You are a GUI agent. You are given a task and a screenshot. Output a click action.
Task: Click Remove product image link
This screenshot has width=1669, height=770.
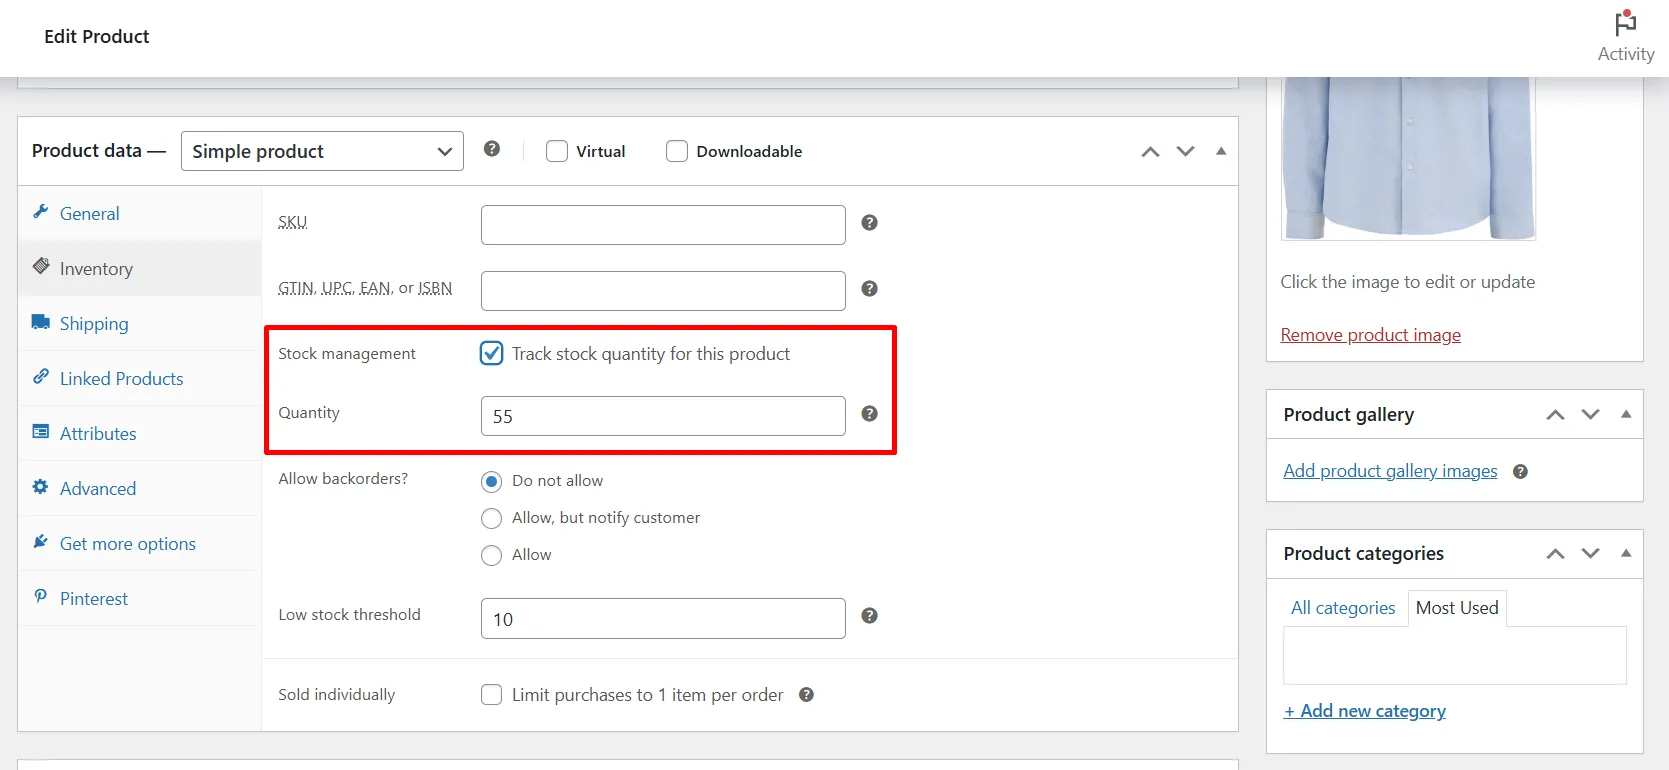coord(1371,335)
